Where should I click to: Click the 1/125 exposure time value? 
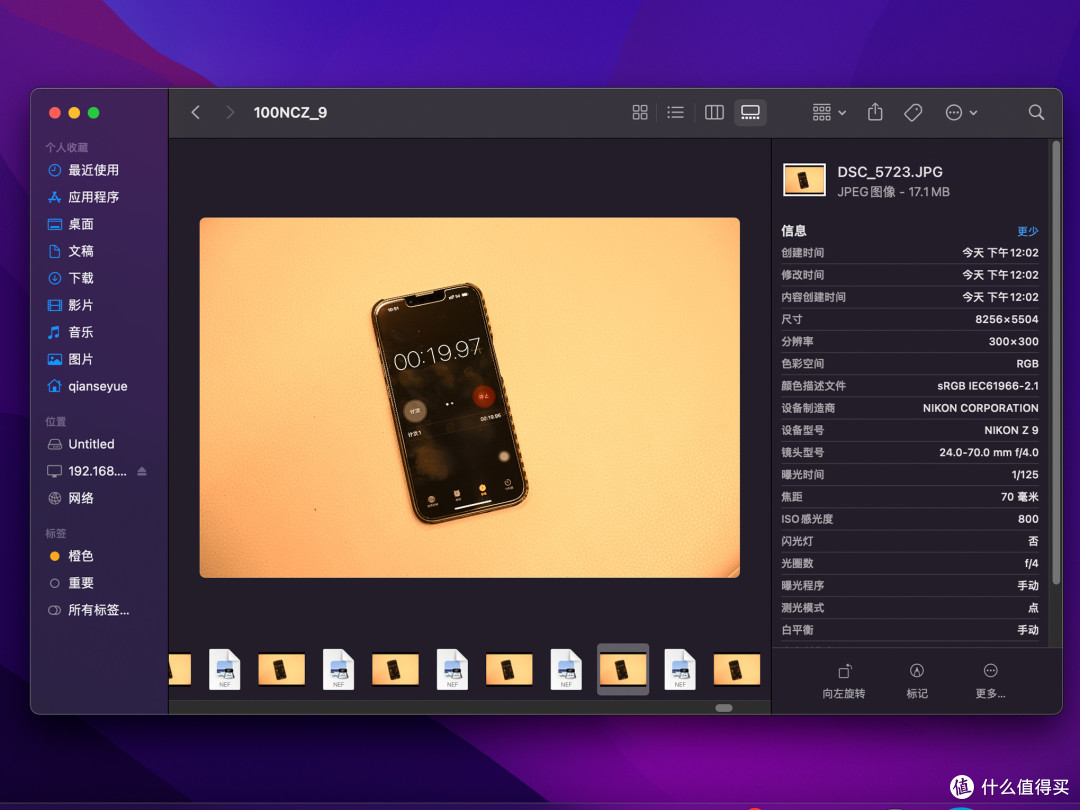[x=1025, y=475]
